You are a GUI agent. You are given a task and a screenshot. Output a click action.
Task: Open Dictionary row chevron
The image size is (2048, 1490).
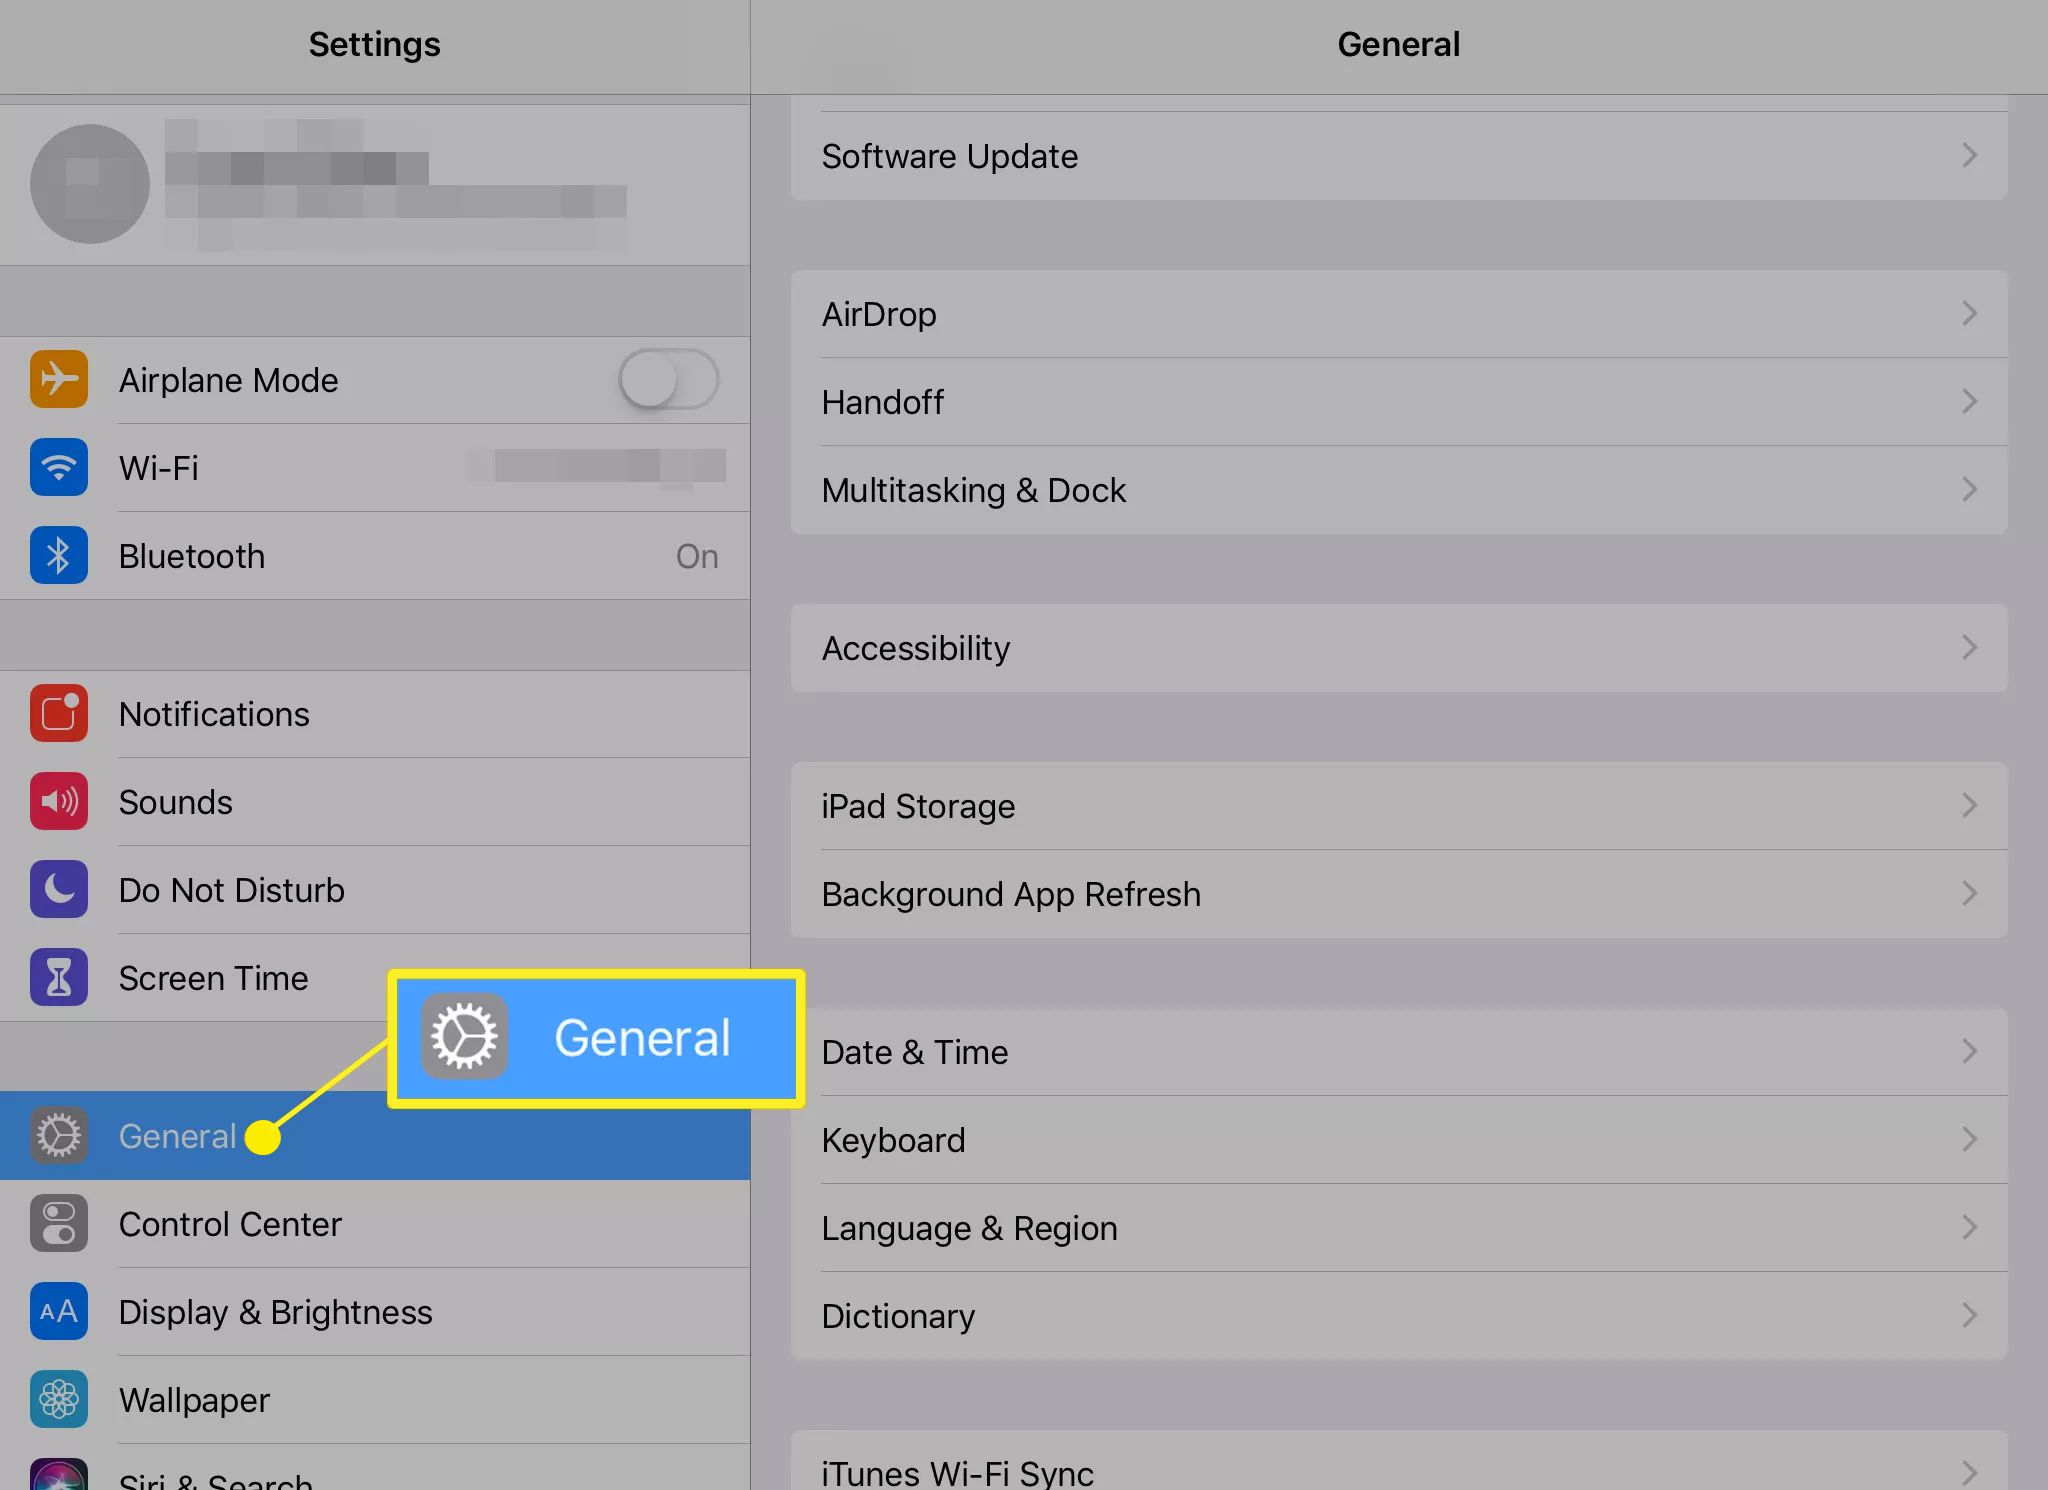[x=1969, y=1315]
